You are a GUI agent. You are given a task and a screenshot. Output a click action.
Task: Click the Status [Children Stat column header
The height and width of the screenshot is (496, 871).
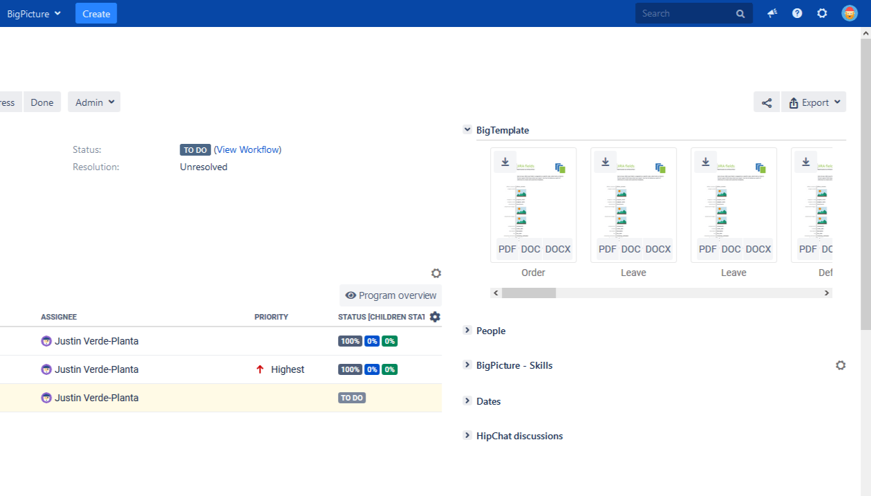click(381, 317)
